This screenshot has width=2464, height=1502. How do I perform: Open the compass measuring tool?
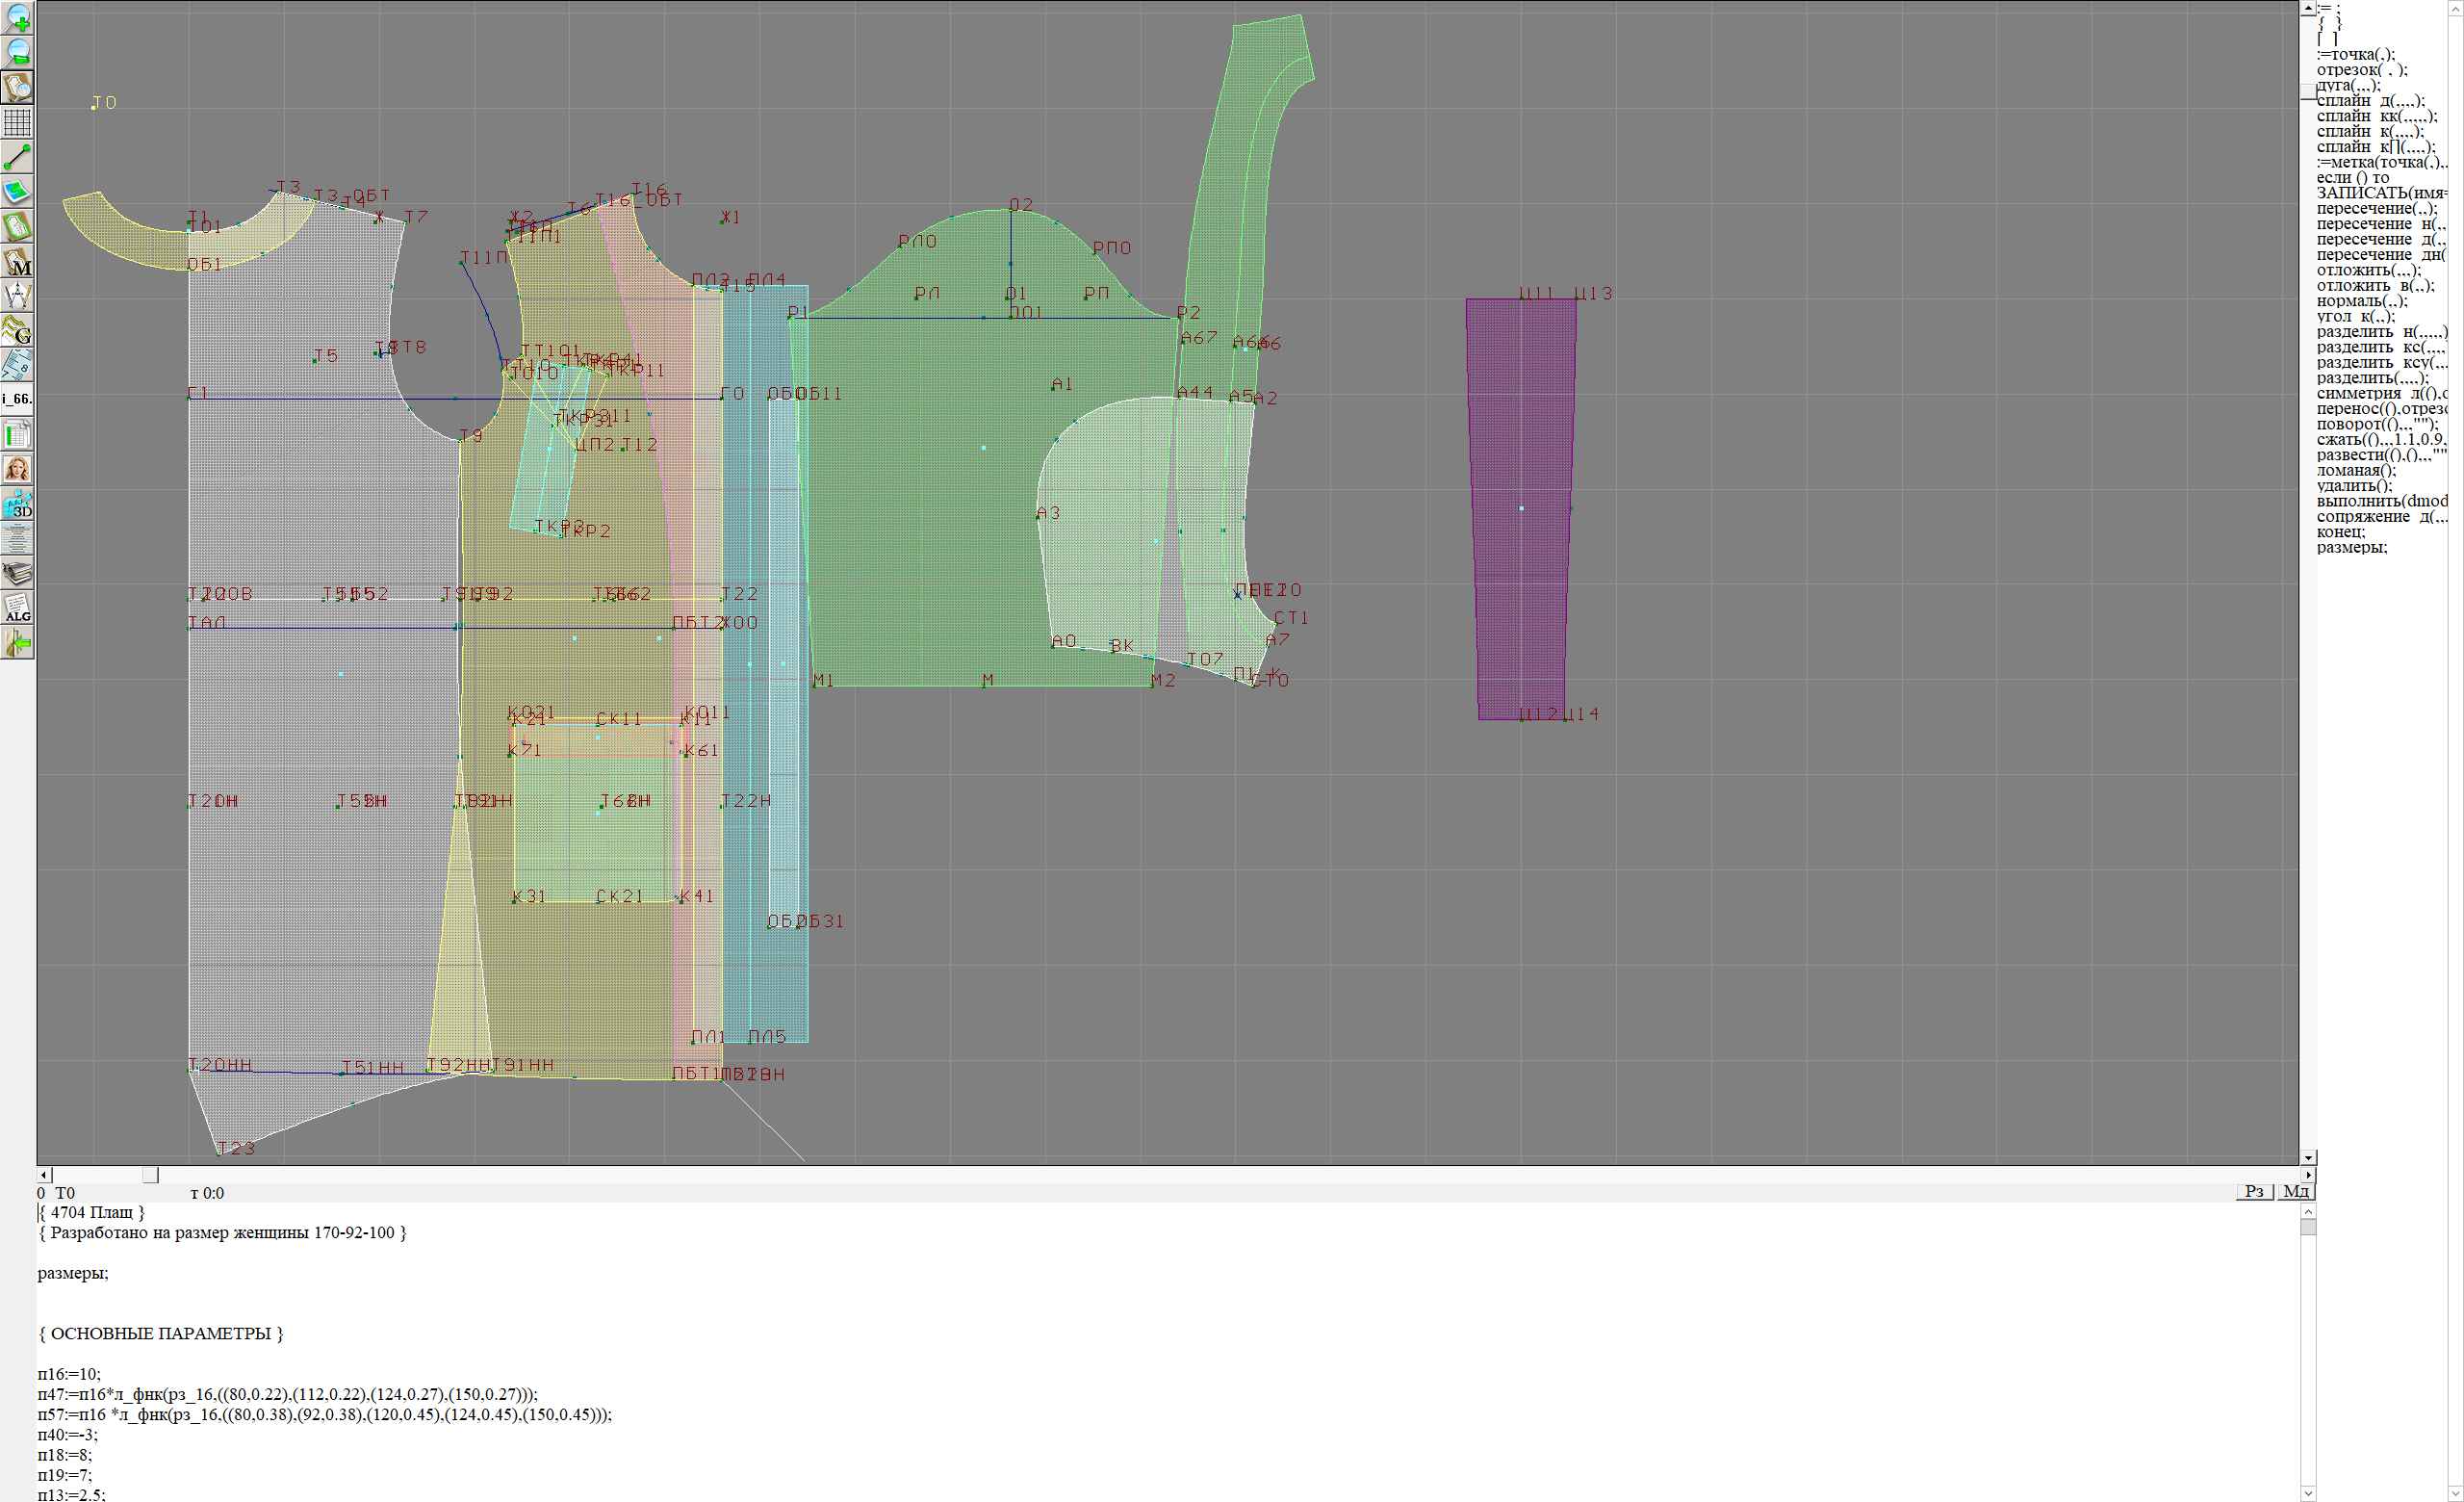tap(18, 296)
